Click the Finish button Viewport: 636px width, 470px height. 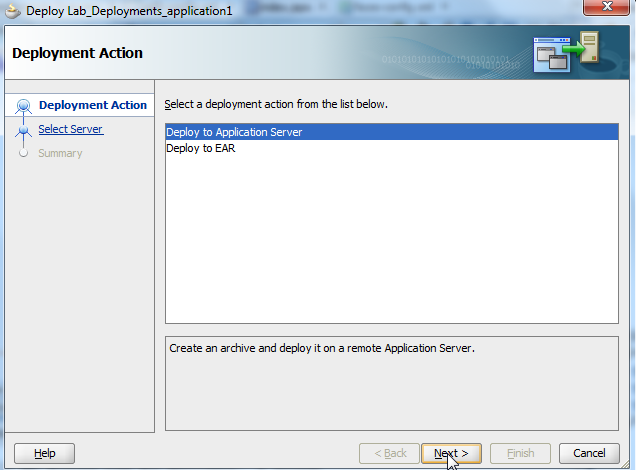coord(520,453)
